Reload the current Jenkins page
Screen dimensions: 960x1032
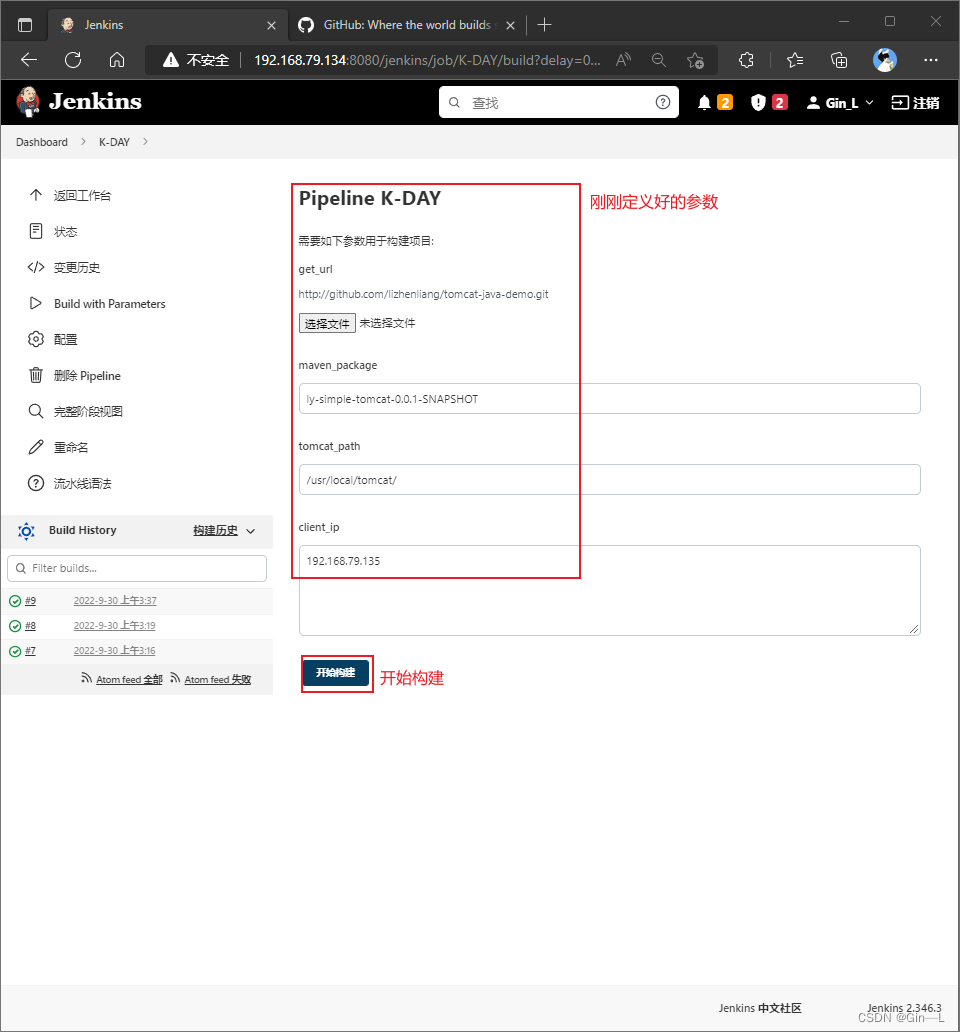coord(73,60)
